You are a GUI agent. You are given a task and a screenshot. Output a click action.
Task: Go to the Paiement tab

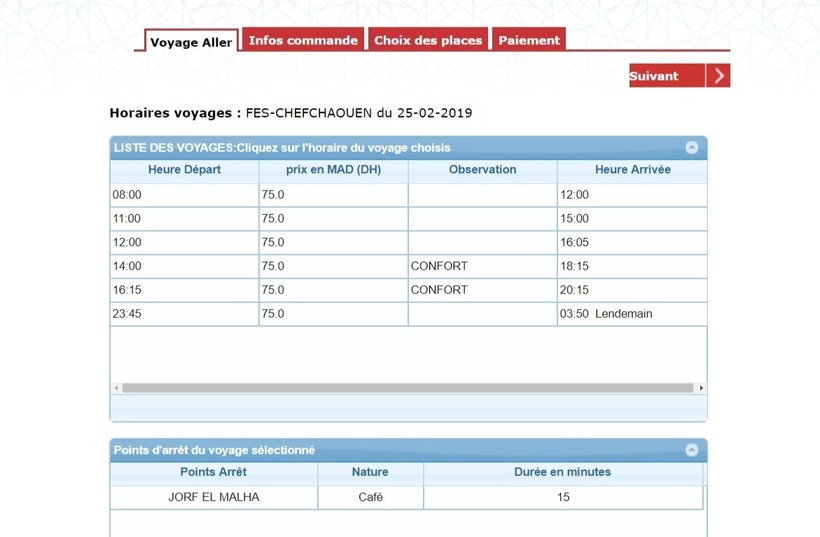coord(529,39)
